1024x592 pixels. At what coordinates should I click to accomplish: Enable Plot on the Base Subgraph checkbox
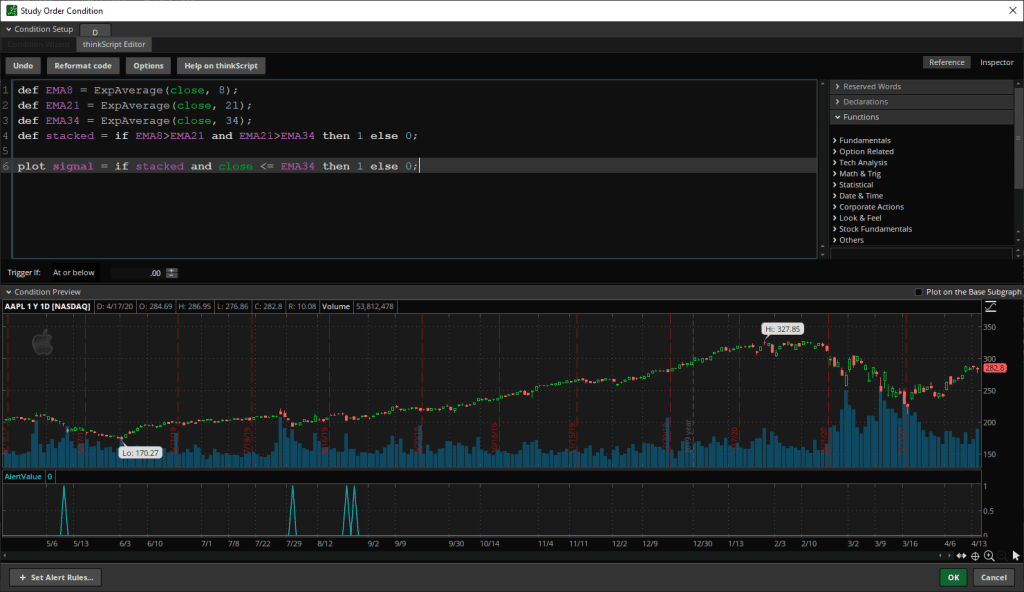tap(919, 292)
